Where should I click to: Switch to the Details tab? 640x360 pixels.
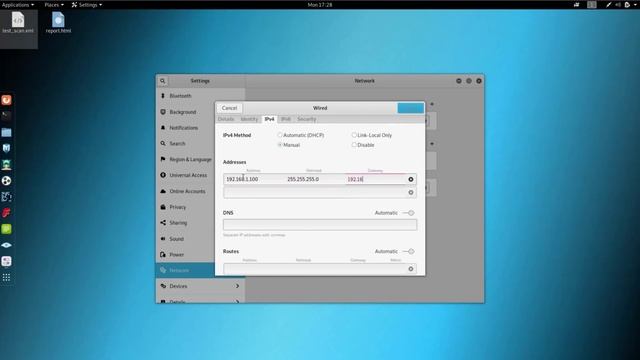click(x=226, y=119)
